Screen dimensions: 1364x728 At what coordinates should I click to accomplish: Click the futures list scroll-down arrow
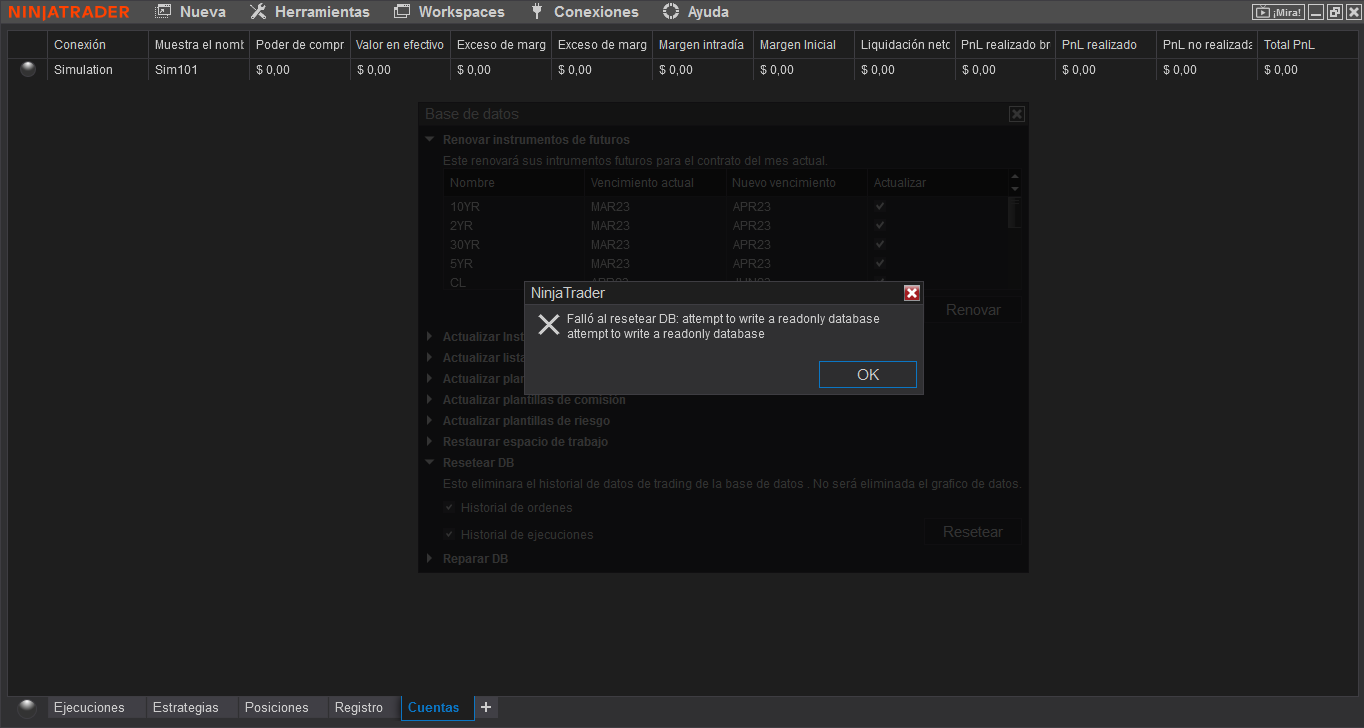pos(1015,189)
